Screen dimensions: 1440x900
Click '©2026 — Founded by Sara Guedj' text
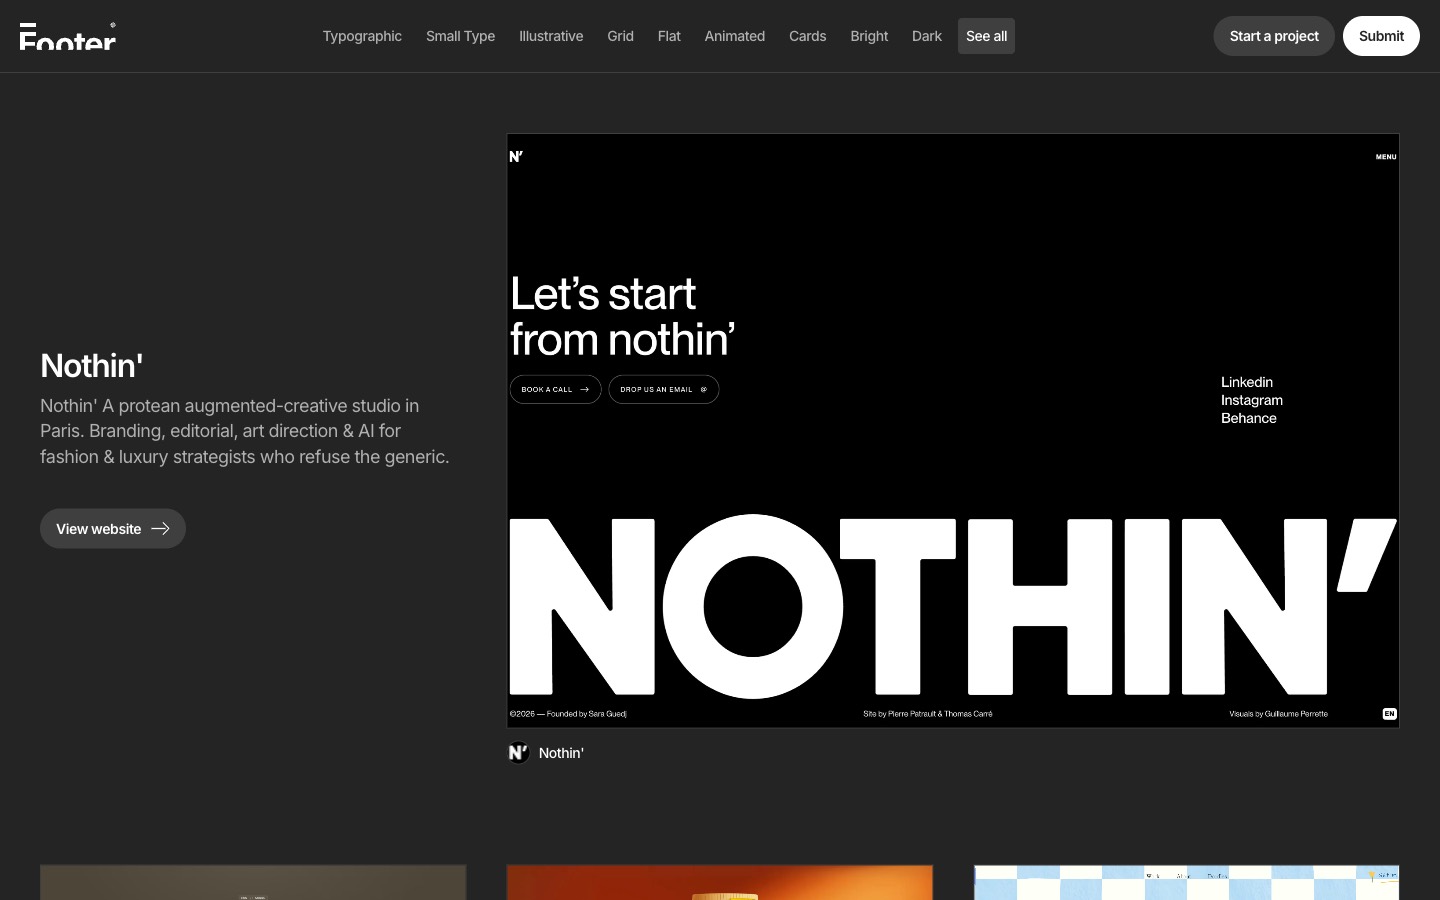click(x=568, y=714)
